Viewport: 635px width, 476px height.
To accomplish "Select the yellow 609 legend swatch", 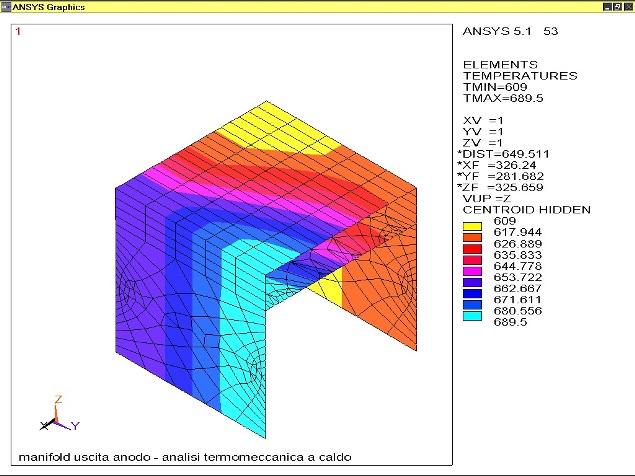I will click(472, 226).
